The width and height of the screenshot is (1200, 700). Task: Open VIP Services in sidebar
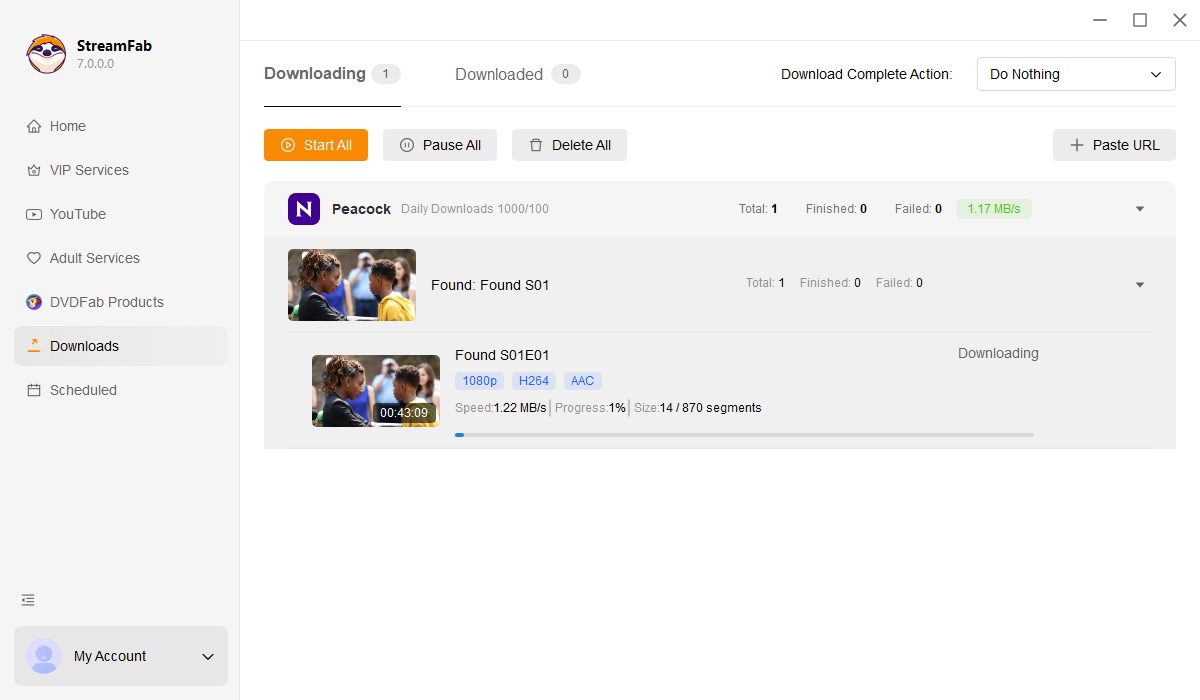point(89,170)
